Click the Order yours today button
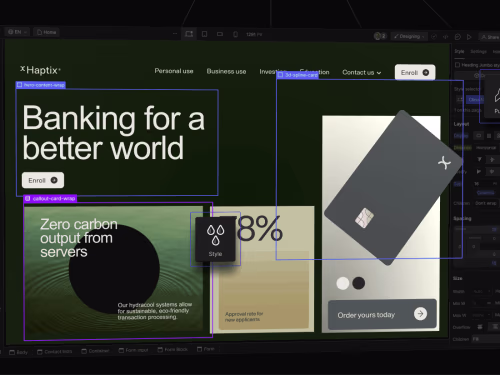Screen dimensions: 500x375 tap(382, 314)
